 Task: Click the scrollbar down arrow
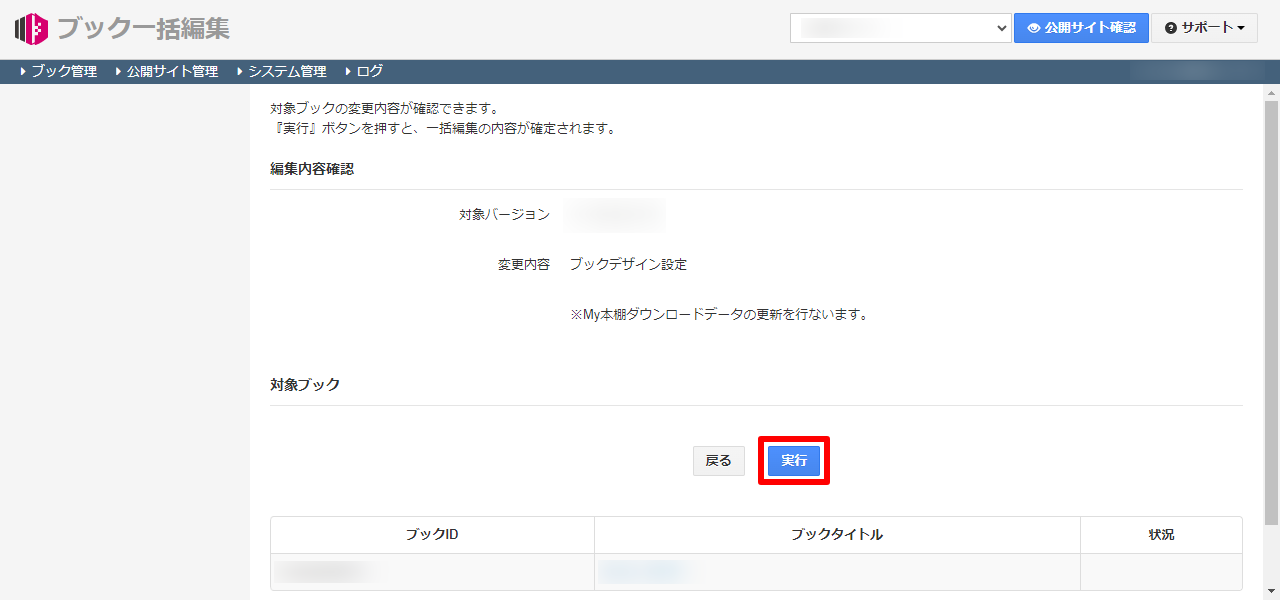coord(1271,591)
